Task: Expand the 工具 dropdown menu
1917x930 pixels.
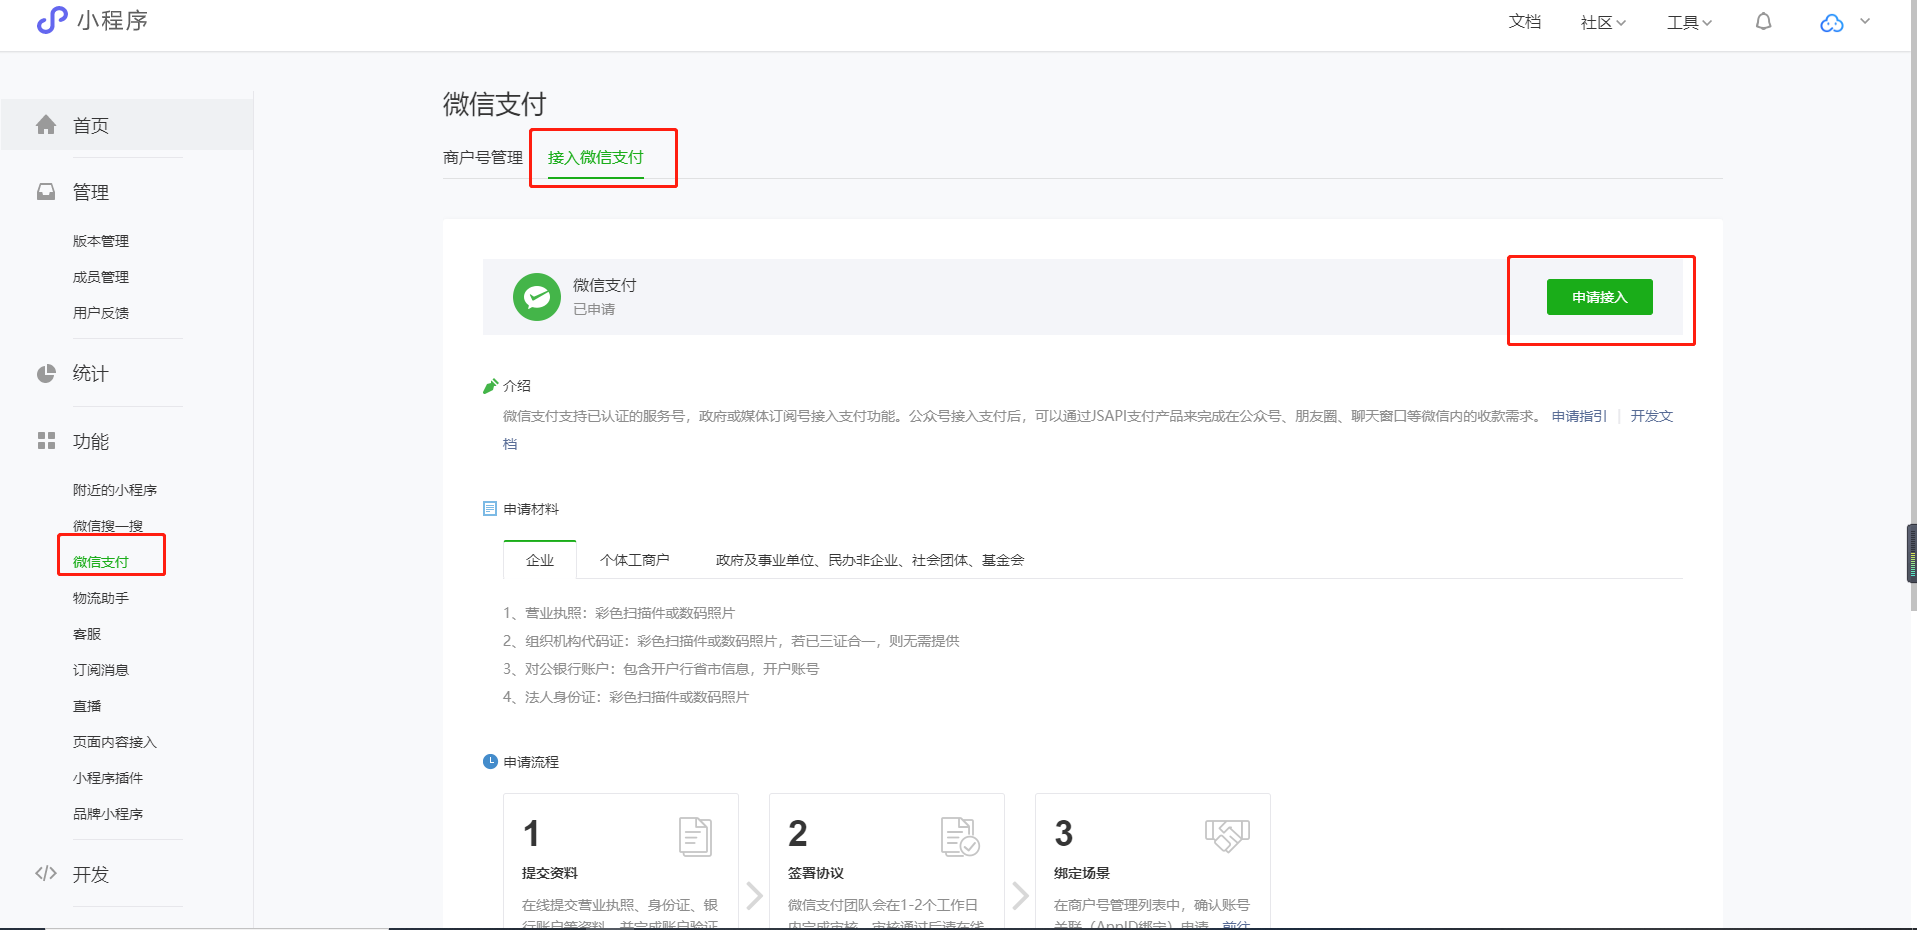Action: point(1689,23)
